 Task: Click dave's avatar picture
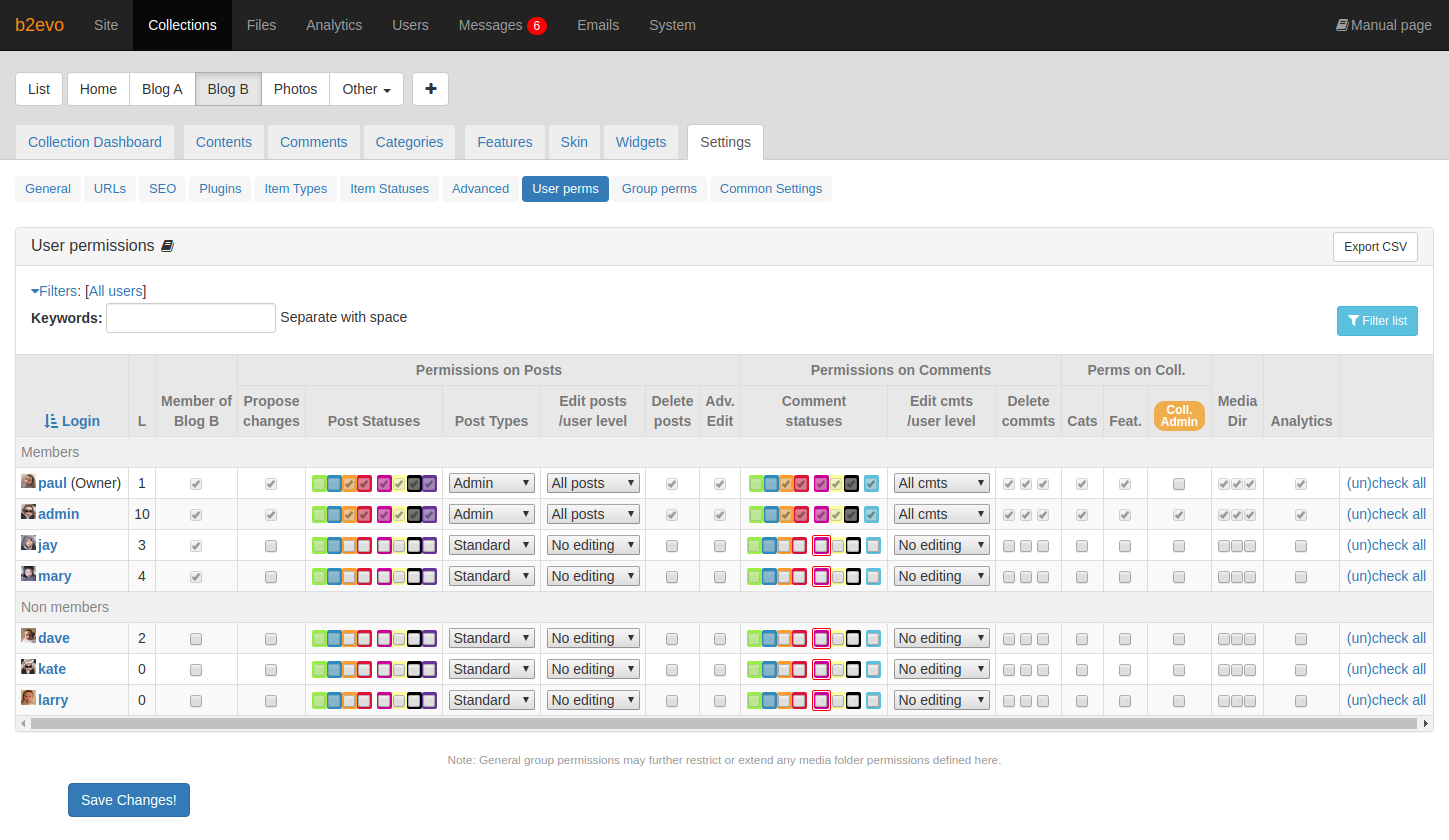pos(28,637)
